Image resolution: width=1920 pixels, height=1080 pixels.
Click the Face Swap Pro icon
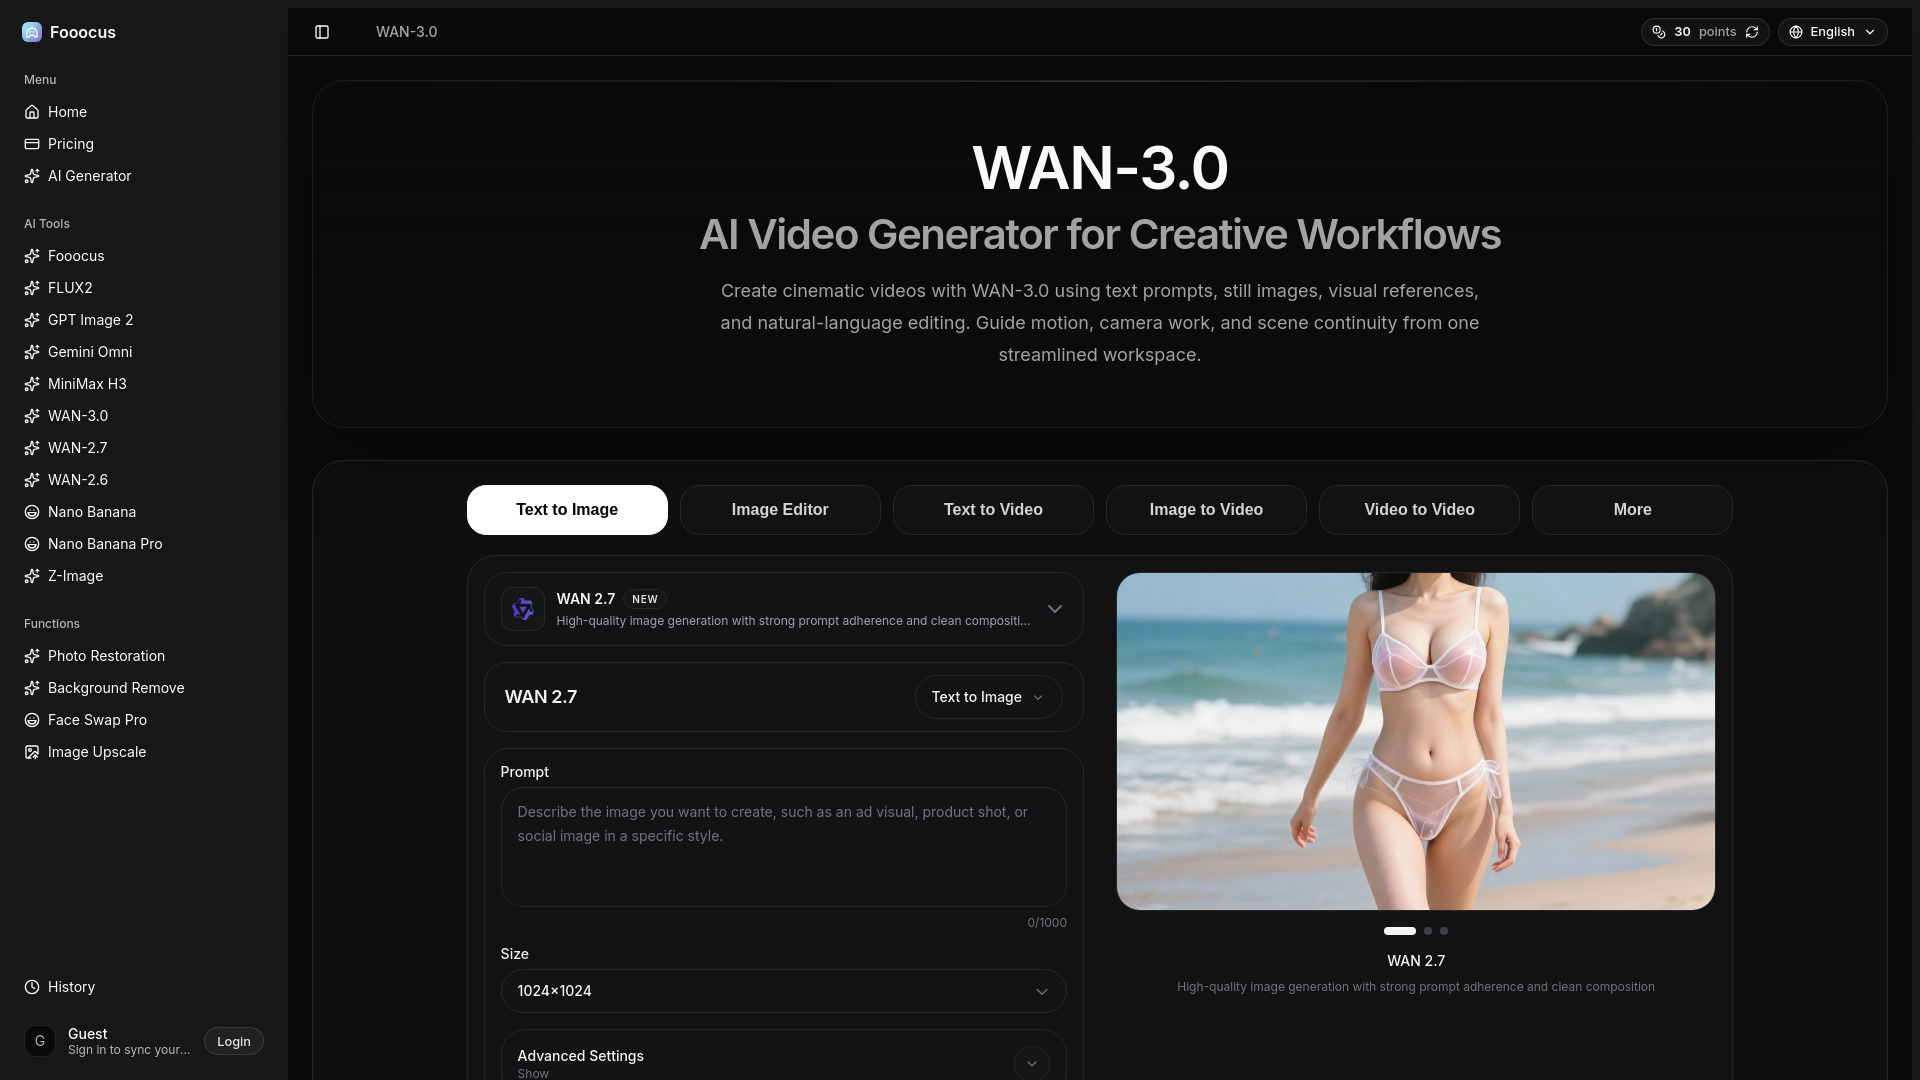(32, 720)
